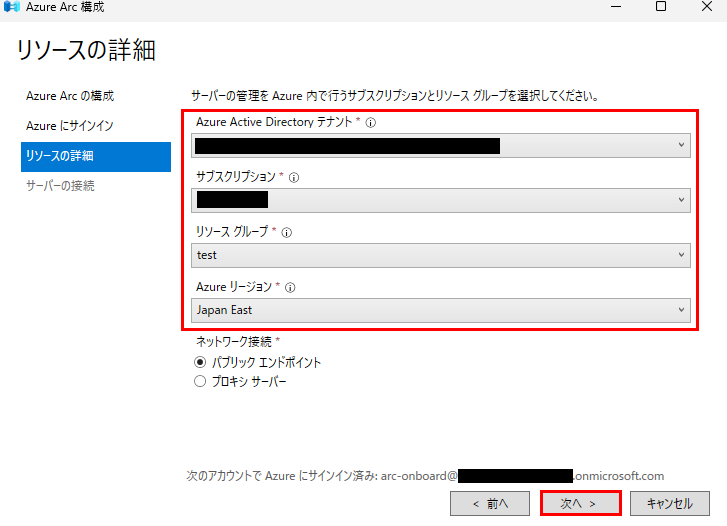This screenshot has width=727, height=526.
Task: Select the リソースの詳細 step in sidebar
Action: [x=96, y=156]
